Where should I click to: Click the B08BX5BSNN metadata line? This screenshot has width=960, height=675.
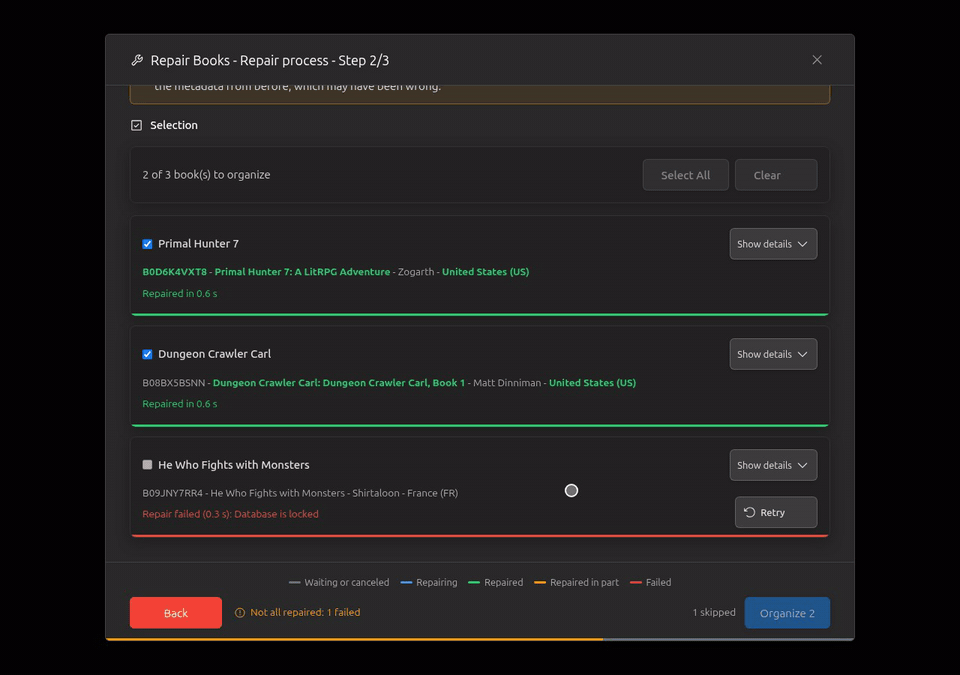click(389, 382)
